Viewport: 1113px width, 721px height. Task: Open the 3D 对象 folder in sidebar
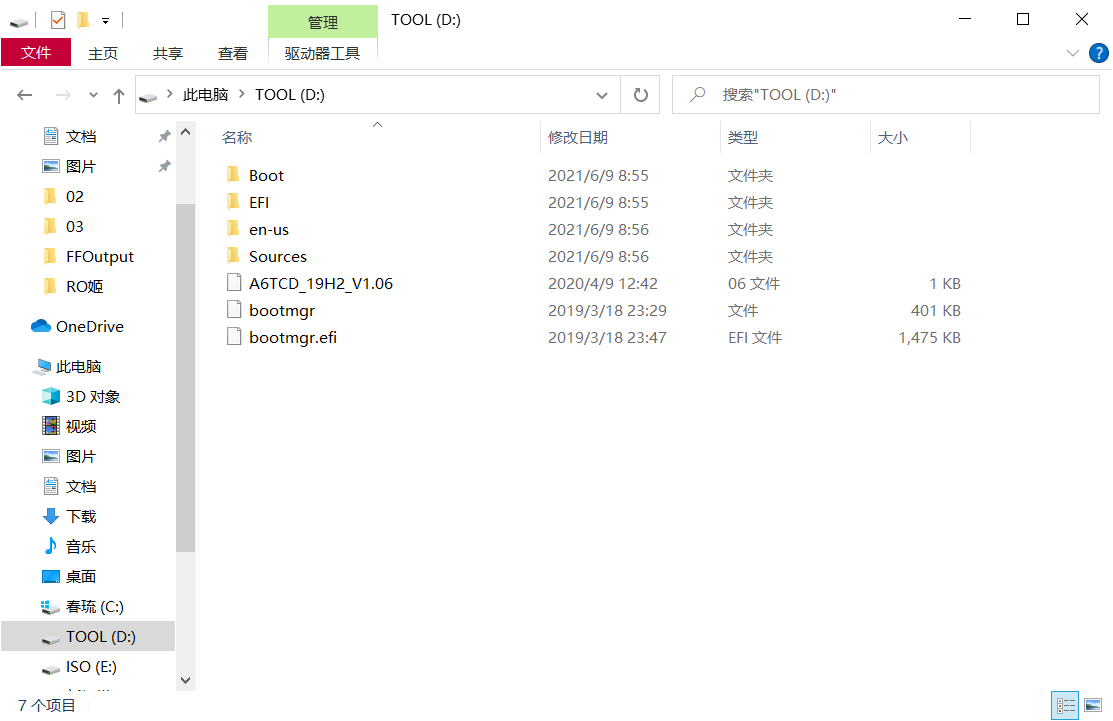pos(92,396)
